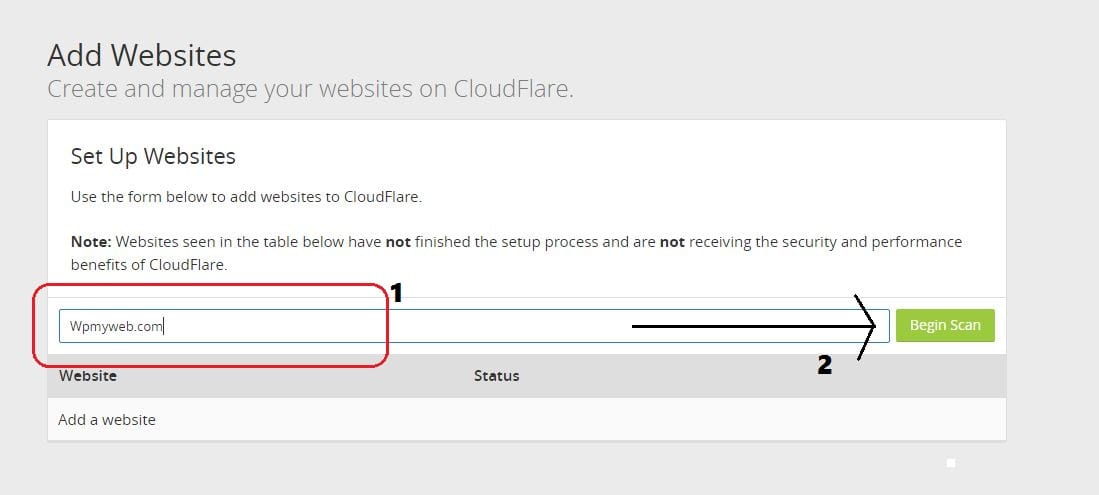This screenshot has width=1099, height=495.
Task: Click the bold Note: label
Action: [x=91, y=242]
